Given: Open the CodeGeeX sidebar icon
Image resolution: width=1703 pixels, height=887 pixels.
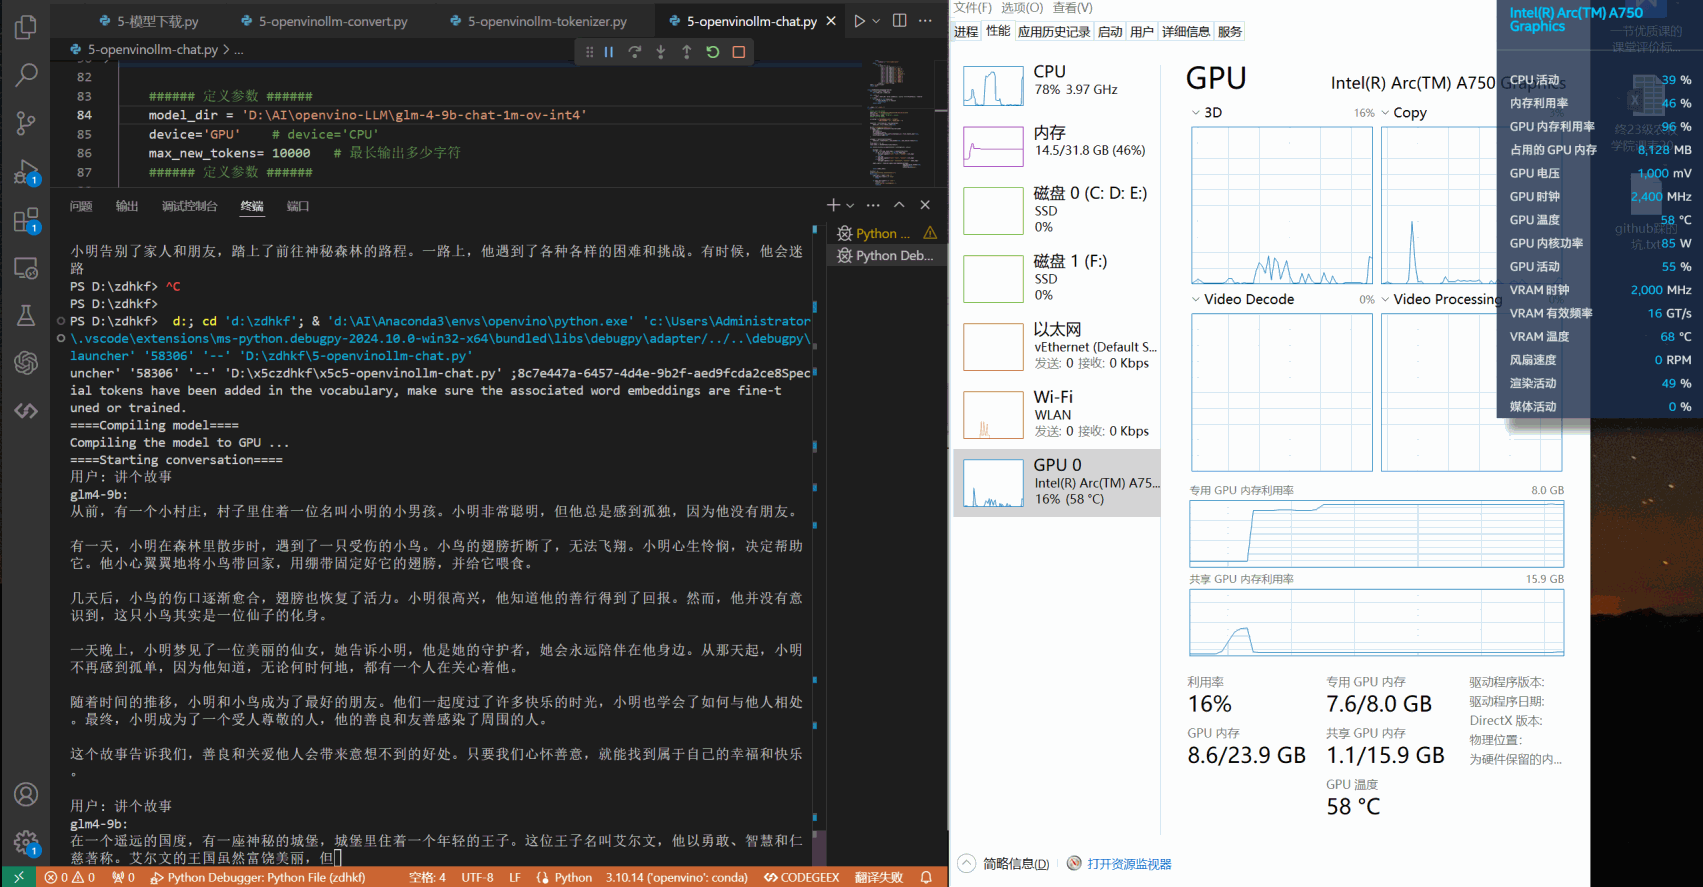Looking at the screenshot, I should tap(26, 410).
